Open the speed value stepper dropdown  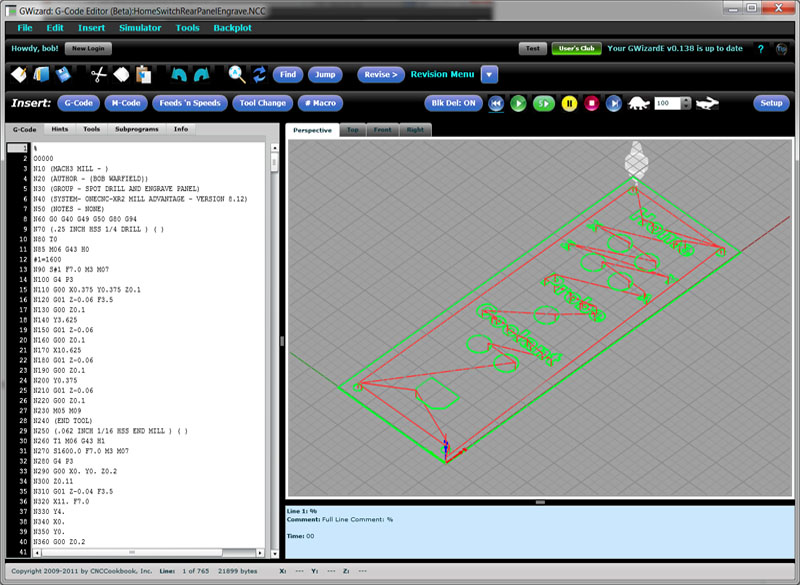click(x=685, y=102)
